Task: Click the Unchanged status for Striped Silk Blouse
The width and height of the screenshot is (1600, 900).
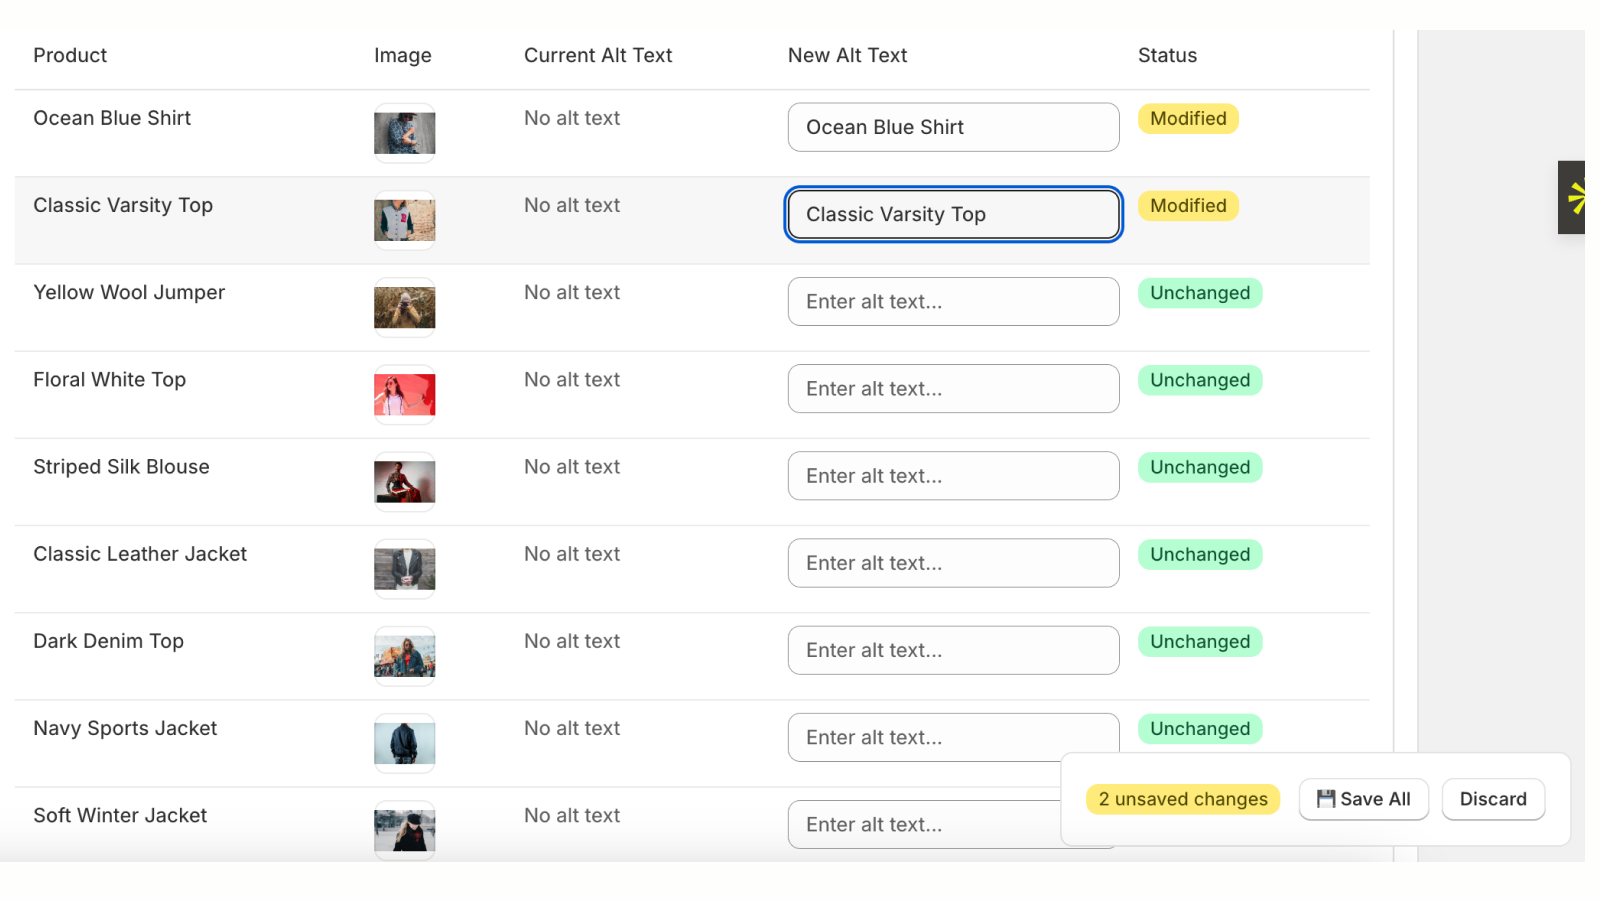Action: tap(1200, 467)
